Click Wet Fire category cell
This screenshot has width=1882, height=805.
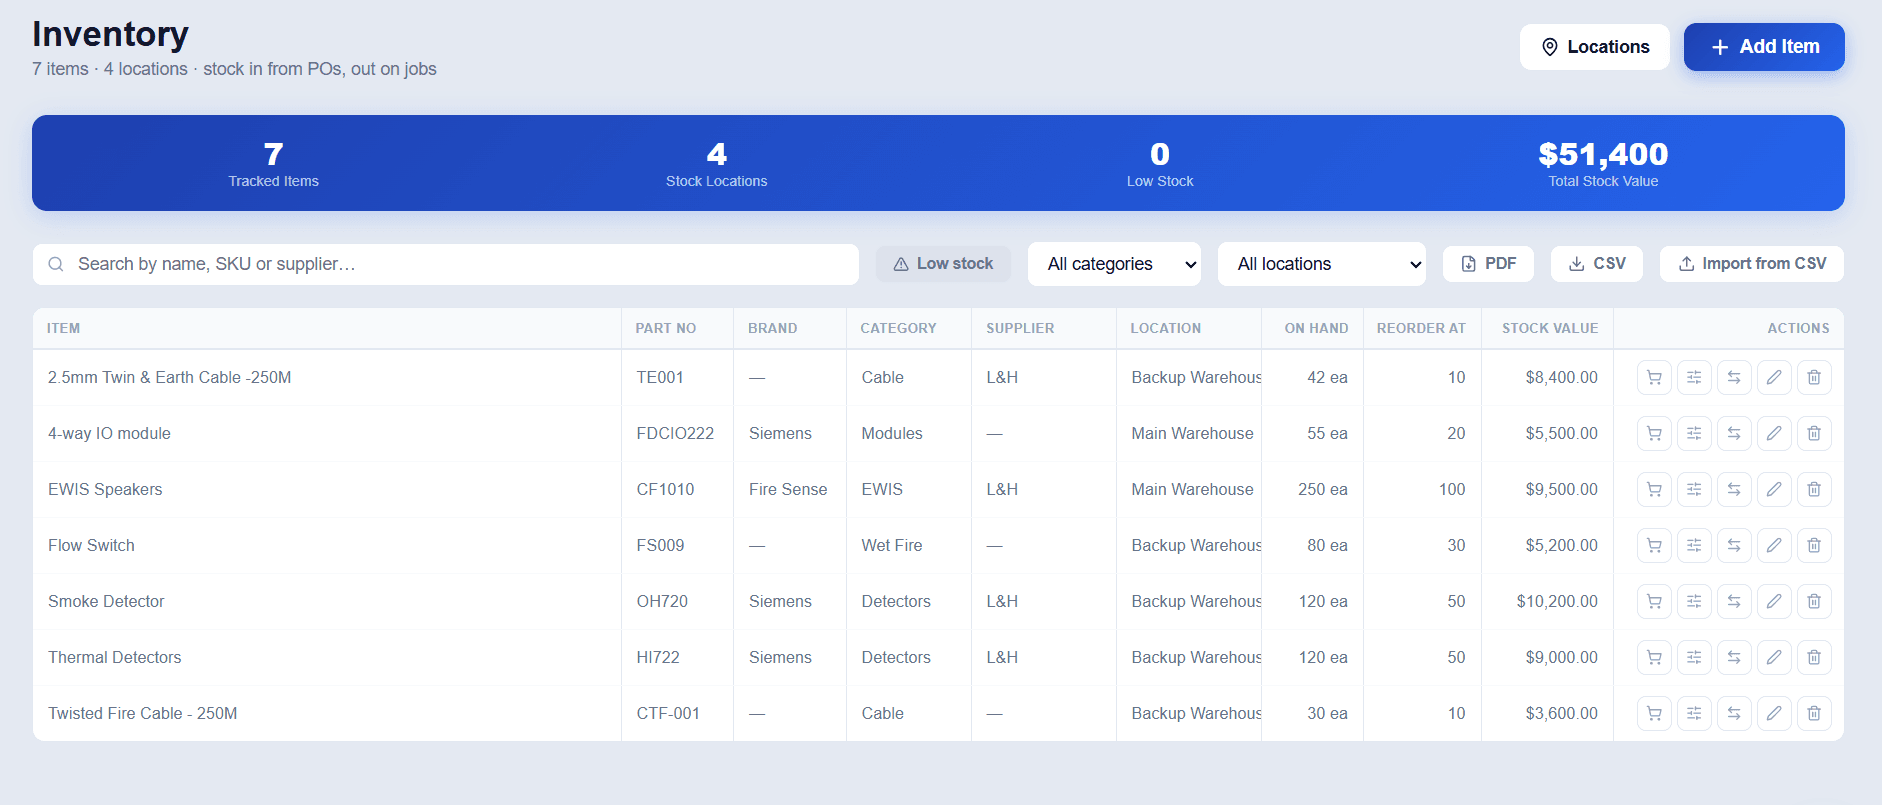(892, 545)
